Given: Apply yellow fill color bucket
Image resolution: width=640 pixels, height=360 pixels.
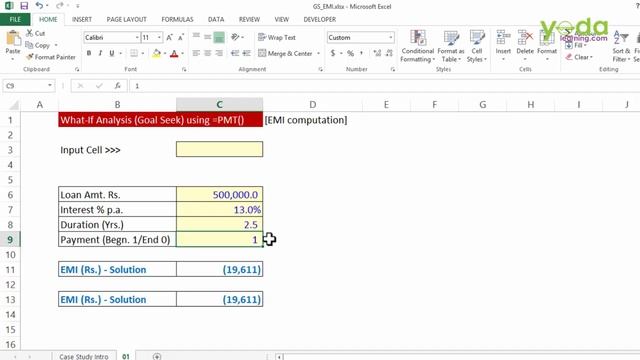Looking at the screenshot, I should point(156,53).
